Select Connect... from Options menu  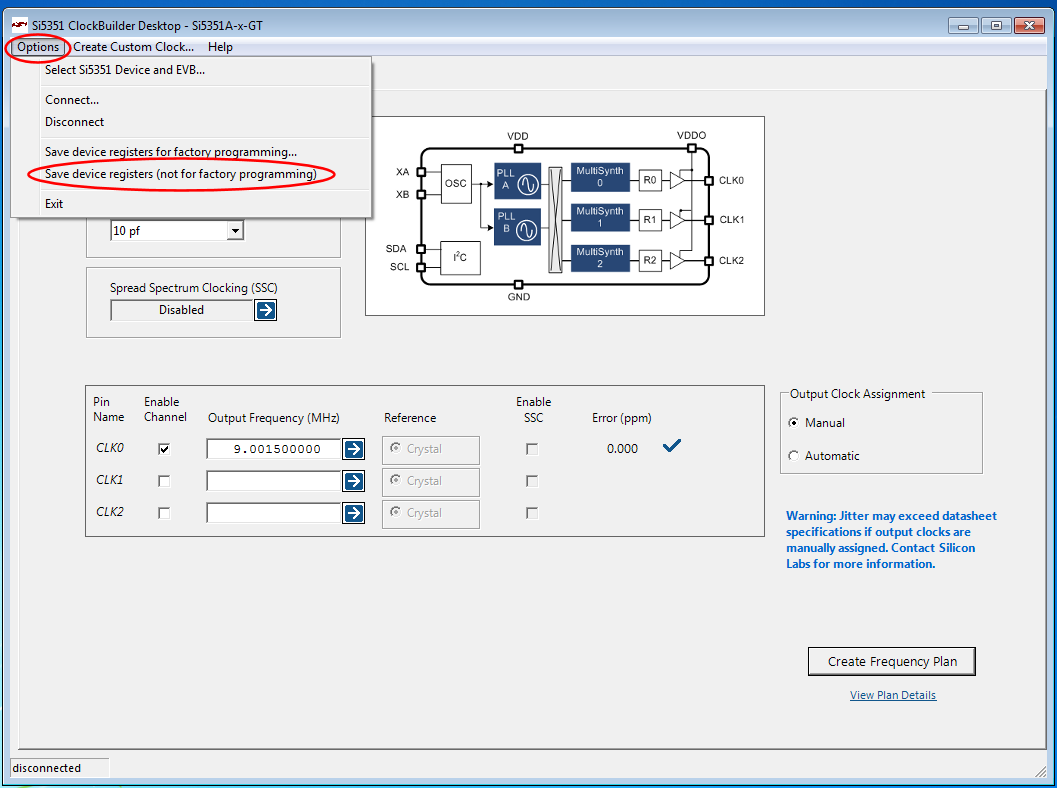[72, 100]
